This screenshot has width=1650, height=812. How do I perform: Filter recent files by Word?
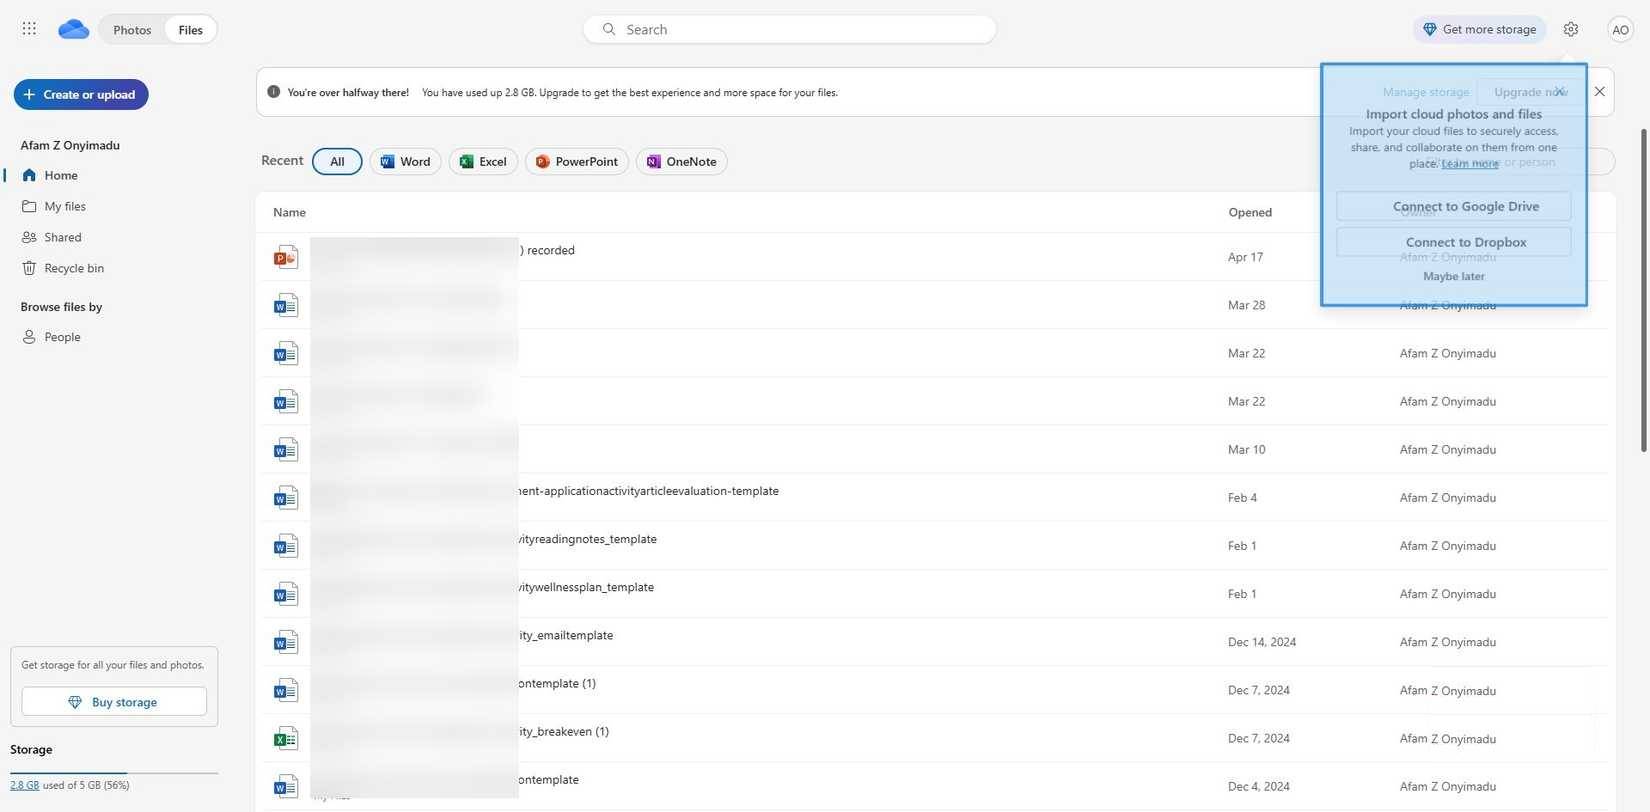405,162
